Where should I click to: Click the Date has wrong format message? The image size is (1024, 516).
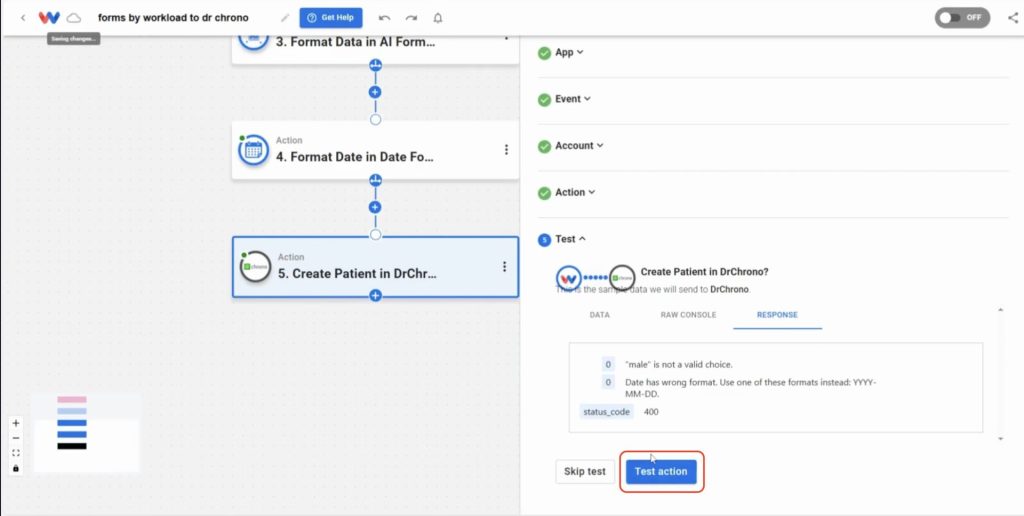(x=750, y=389)
